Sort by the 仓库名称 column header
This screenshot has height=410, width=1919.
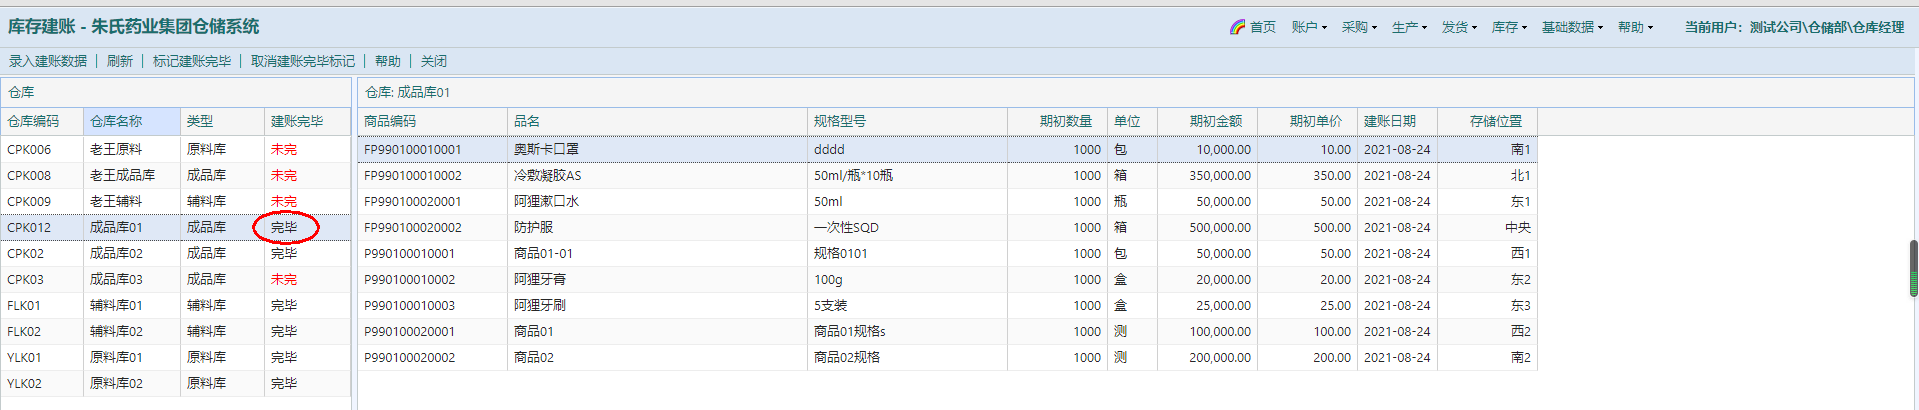117,121
